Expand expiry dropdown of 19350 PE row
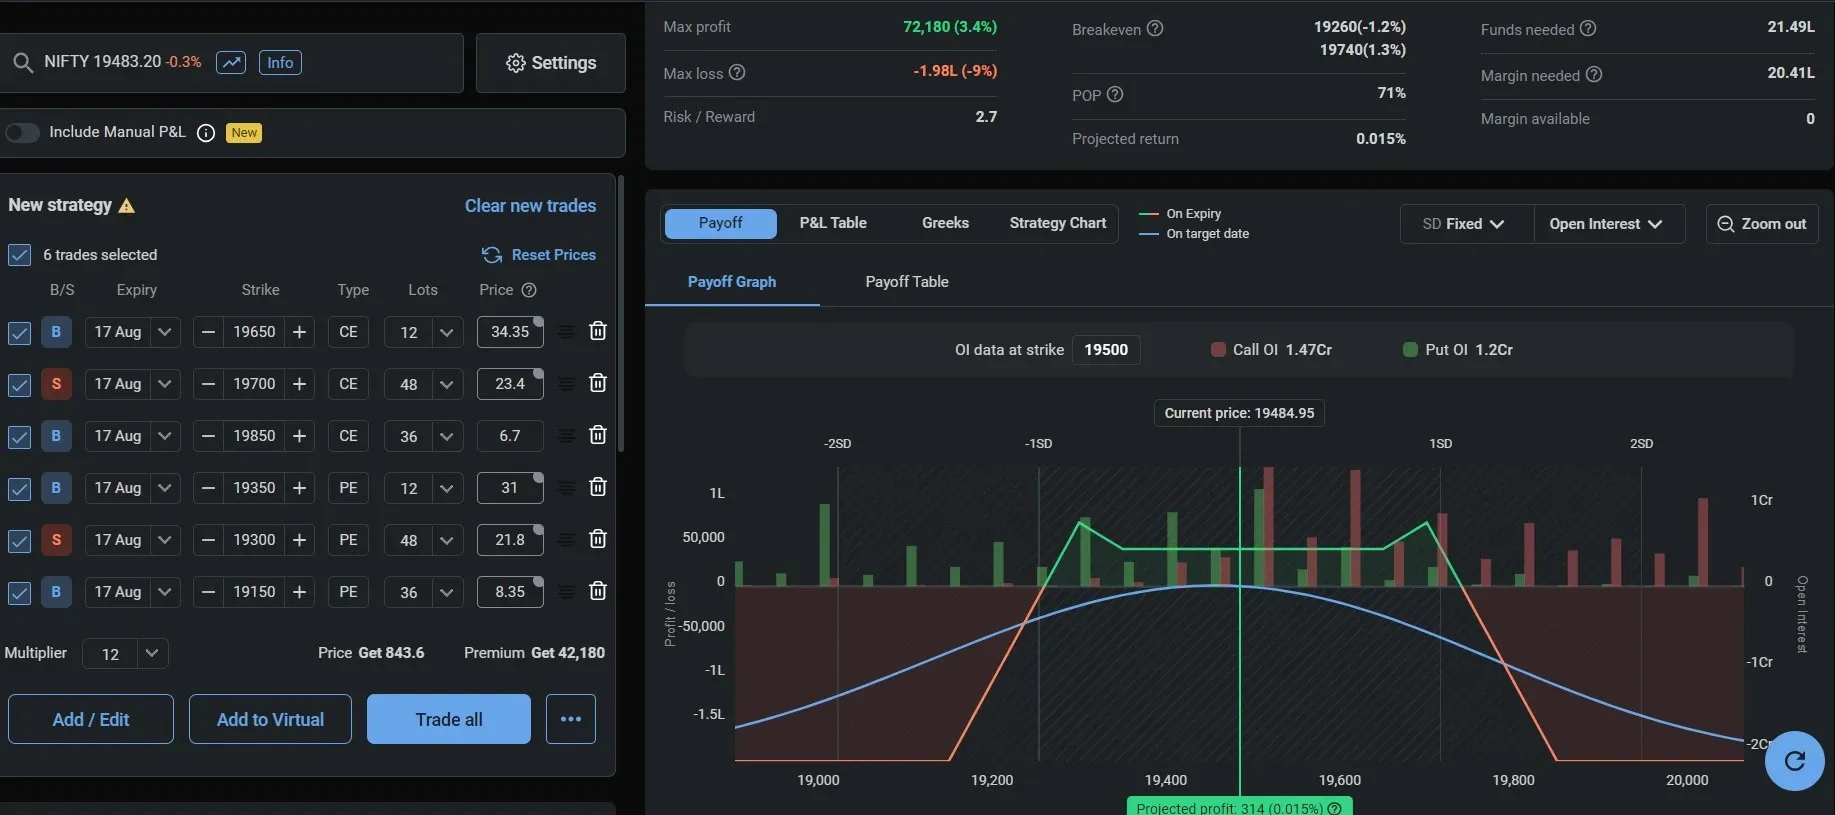1835x815 pixels. (165, 488)
